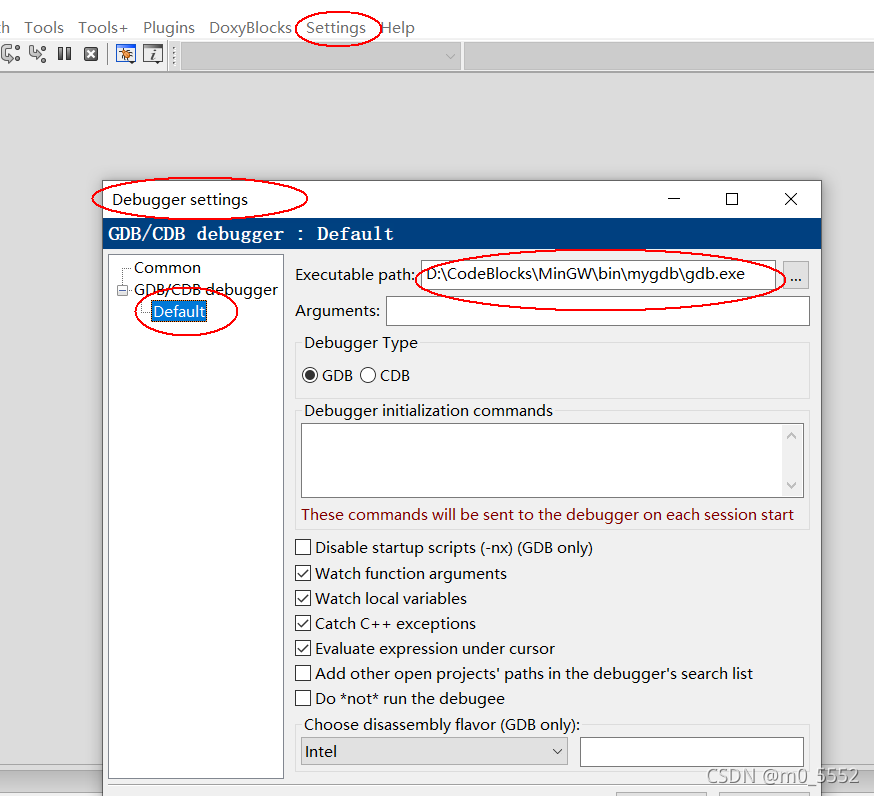This screenshot has width=874, height=796.
Task: Close the Debugger settings dialog
Action: [x=790, y=199]
